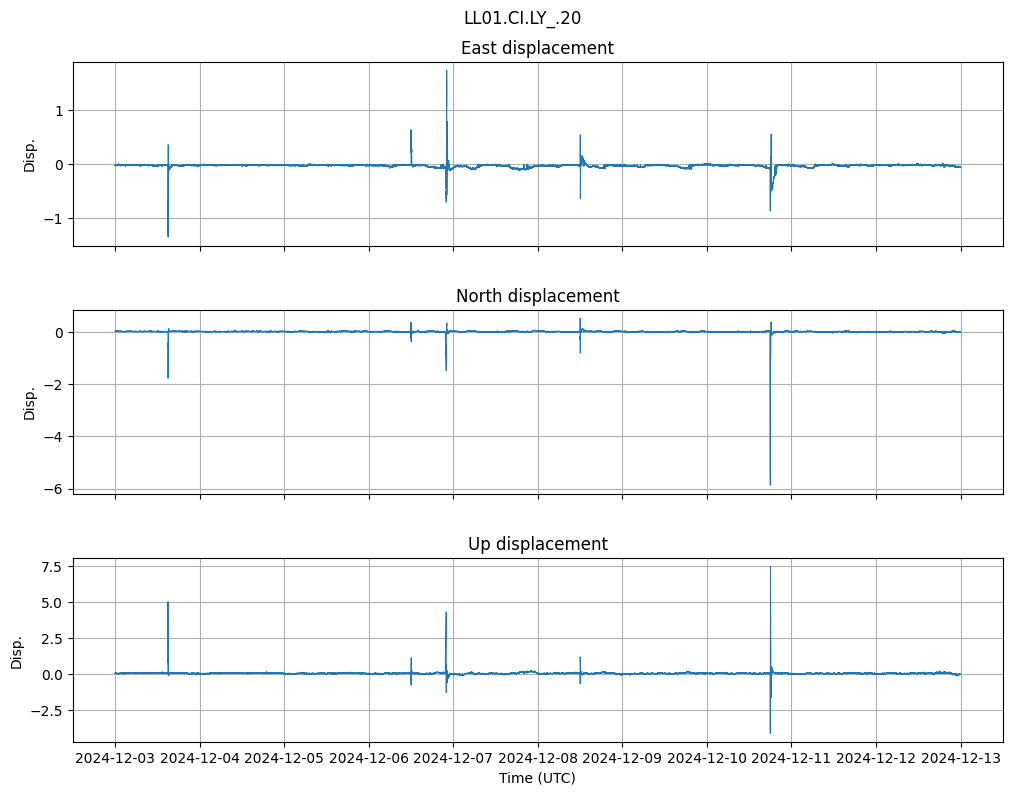Screen dimensions: 1012x795
Task: Click the Up displacement subplot title
Action: [537, 544]
